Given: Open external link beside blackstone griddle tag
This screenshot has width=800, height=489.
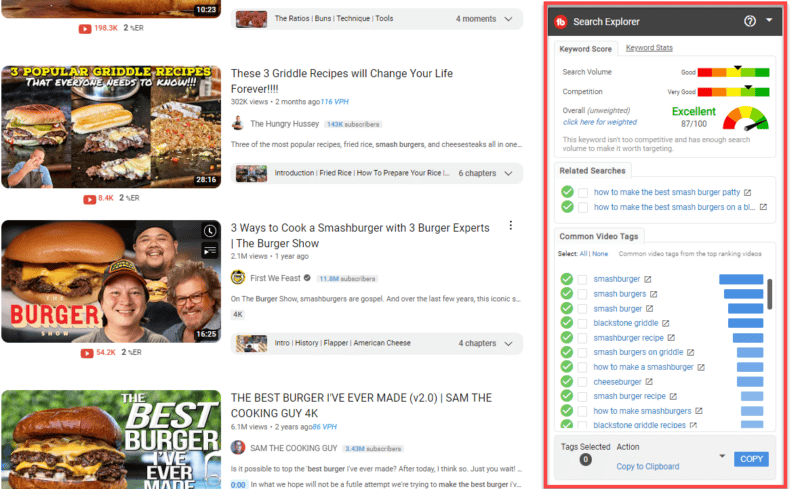Looking at the screenshot, I should (x=666, y=323).
